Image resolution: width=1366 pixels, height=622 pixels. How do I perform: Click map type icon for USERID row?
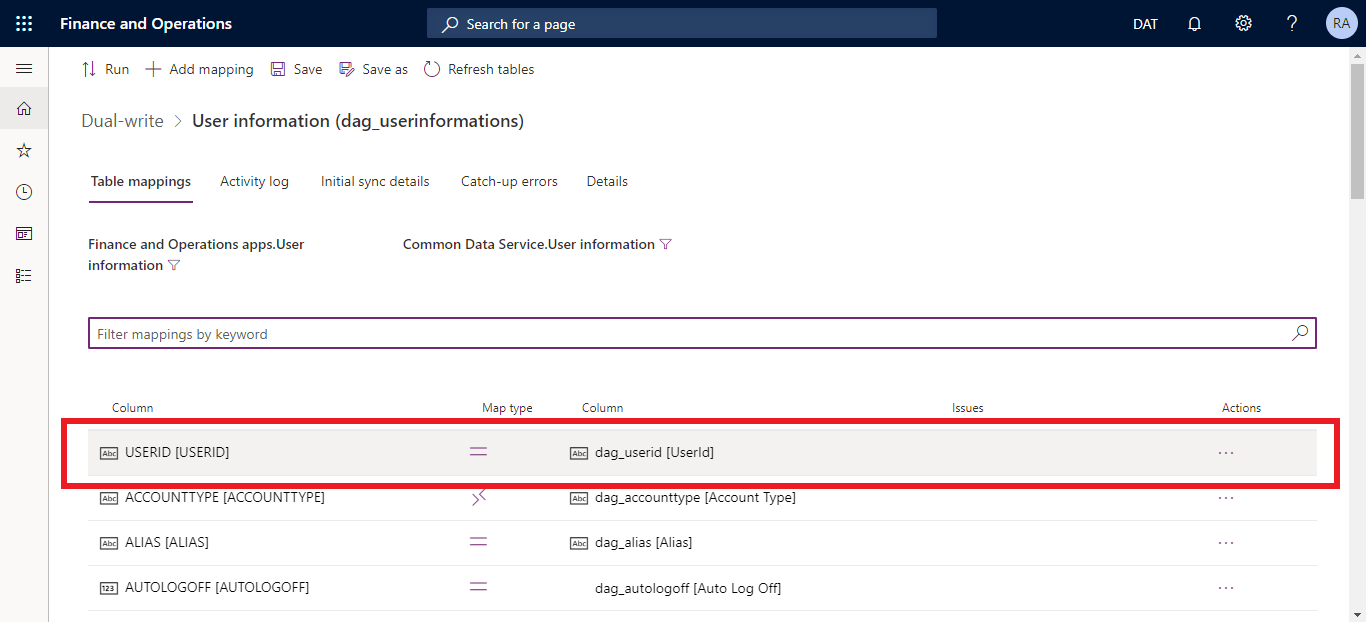point(479,452)
